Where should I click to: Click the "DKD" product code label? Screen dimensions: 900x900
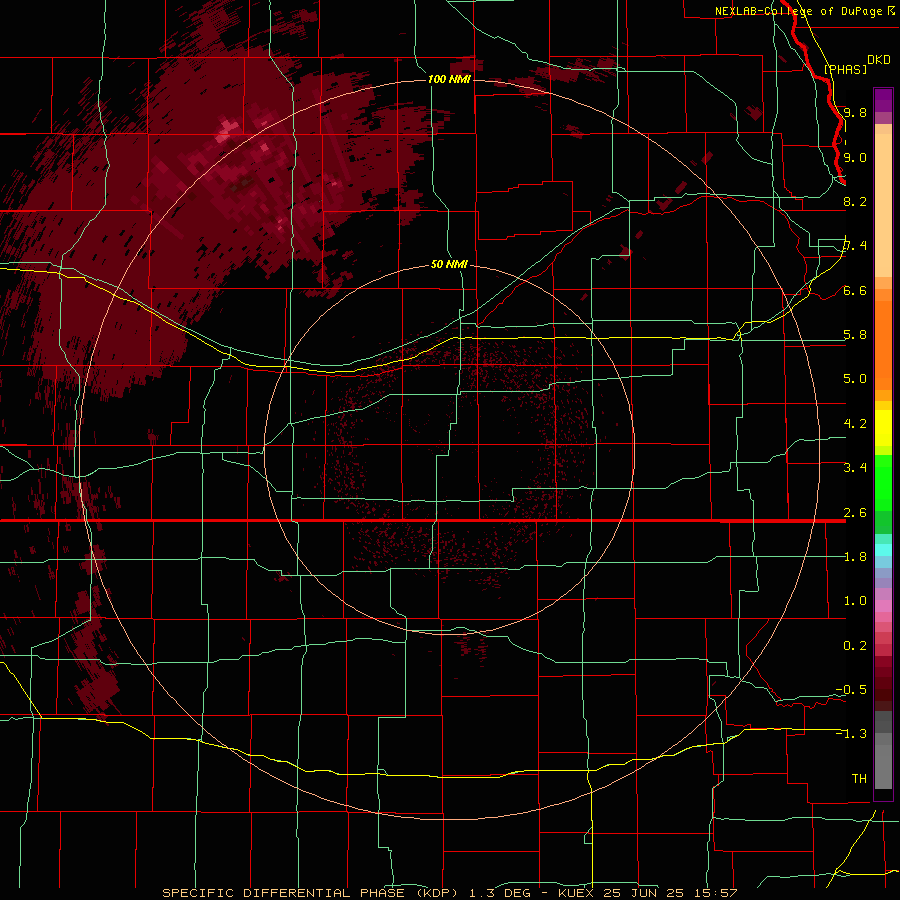(878, 60)
